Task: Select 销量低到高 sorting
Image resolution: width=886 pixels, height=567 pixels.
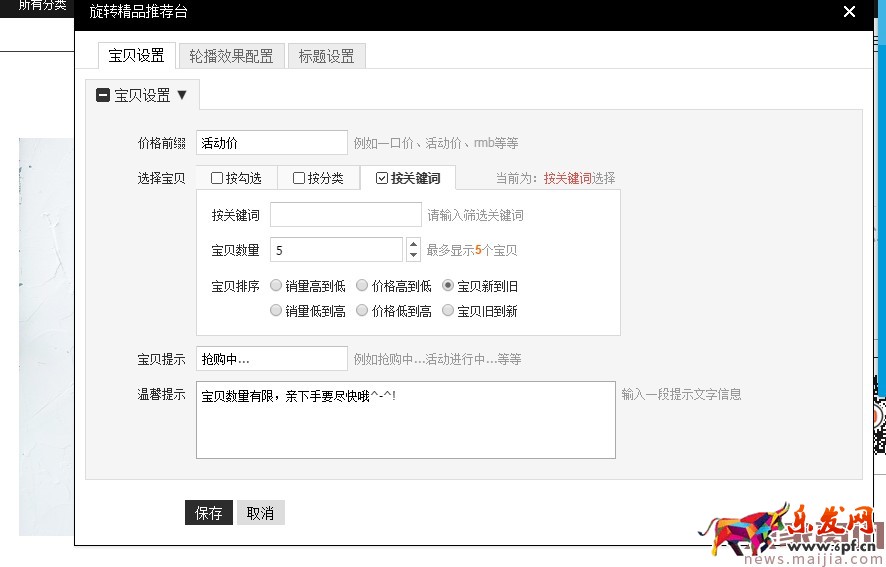Action: click(276, 310)
